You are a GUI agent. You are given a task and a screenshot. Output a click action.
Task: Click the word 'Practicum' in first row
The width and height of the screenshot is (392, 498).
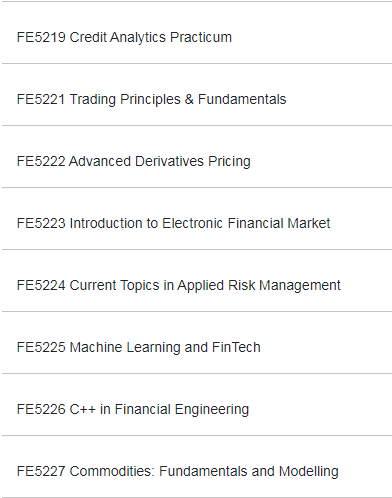pos(201,37)
